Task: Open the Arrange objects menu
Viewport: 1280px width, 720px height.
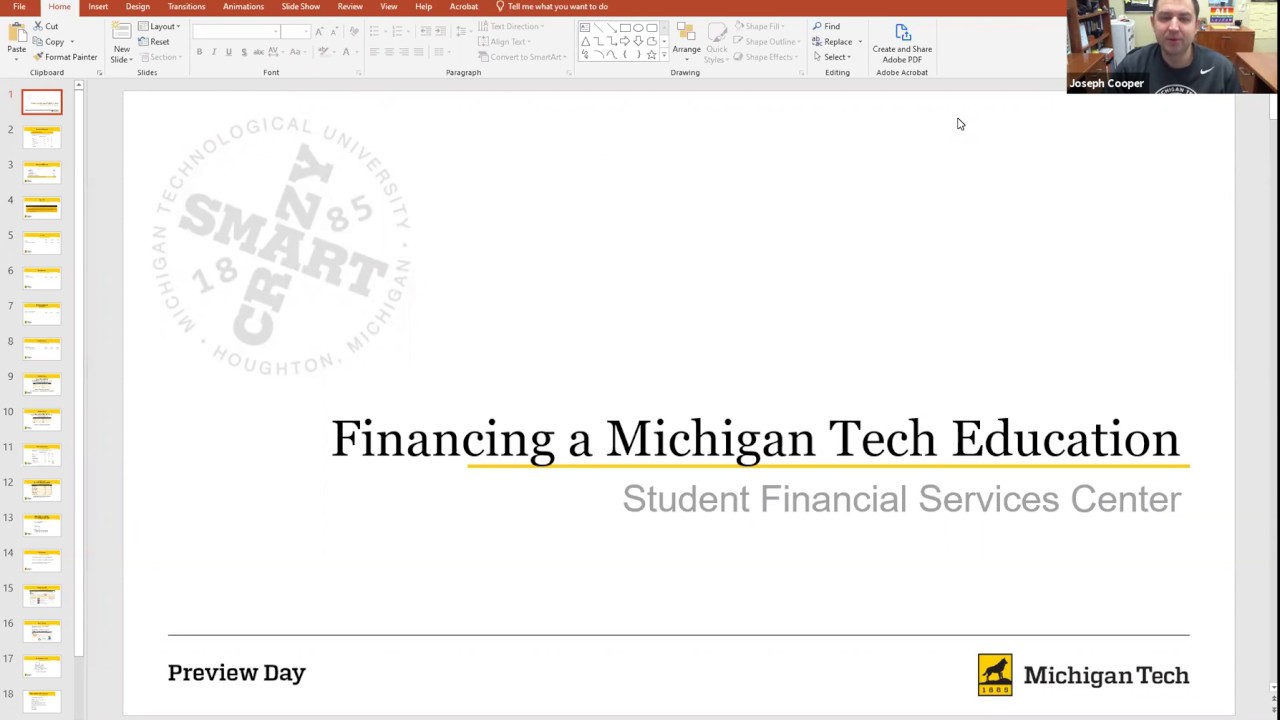Action: [686, 42]
